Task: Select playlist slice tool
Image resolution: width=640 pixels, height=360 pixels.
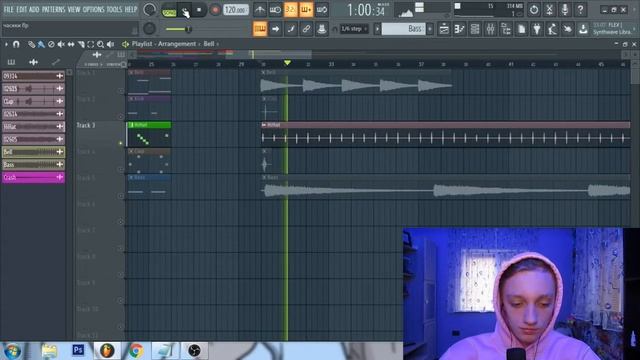Action: click(81, 44)
